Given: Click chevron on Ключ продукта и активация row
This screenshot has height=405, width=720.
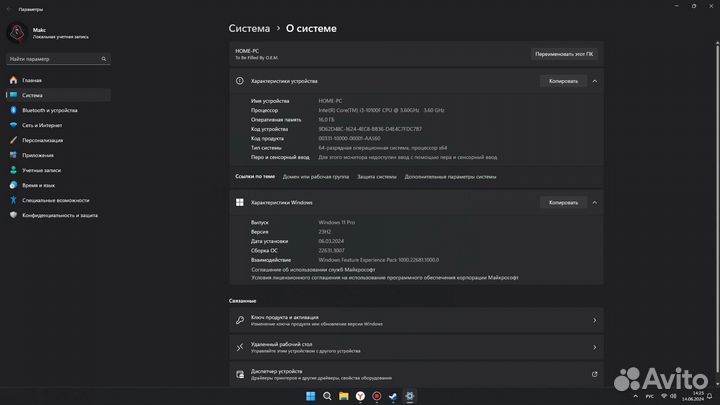Looking at the screenshot, I should [595, 320].
